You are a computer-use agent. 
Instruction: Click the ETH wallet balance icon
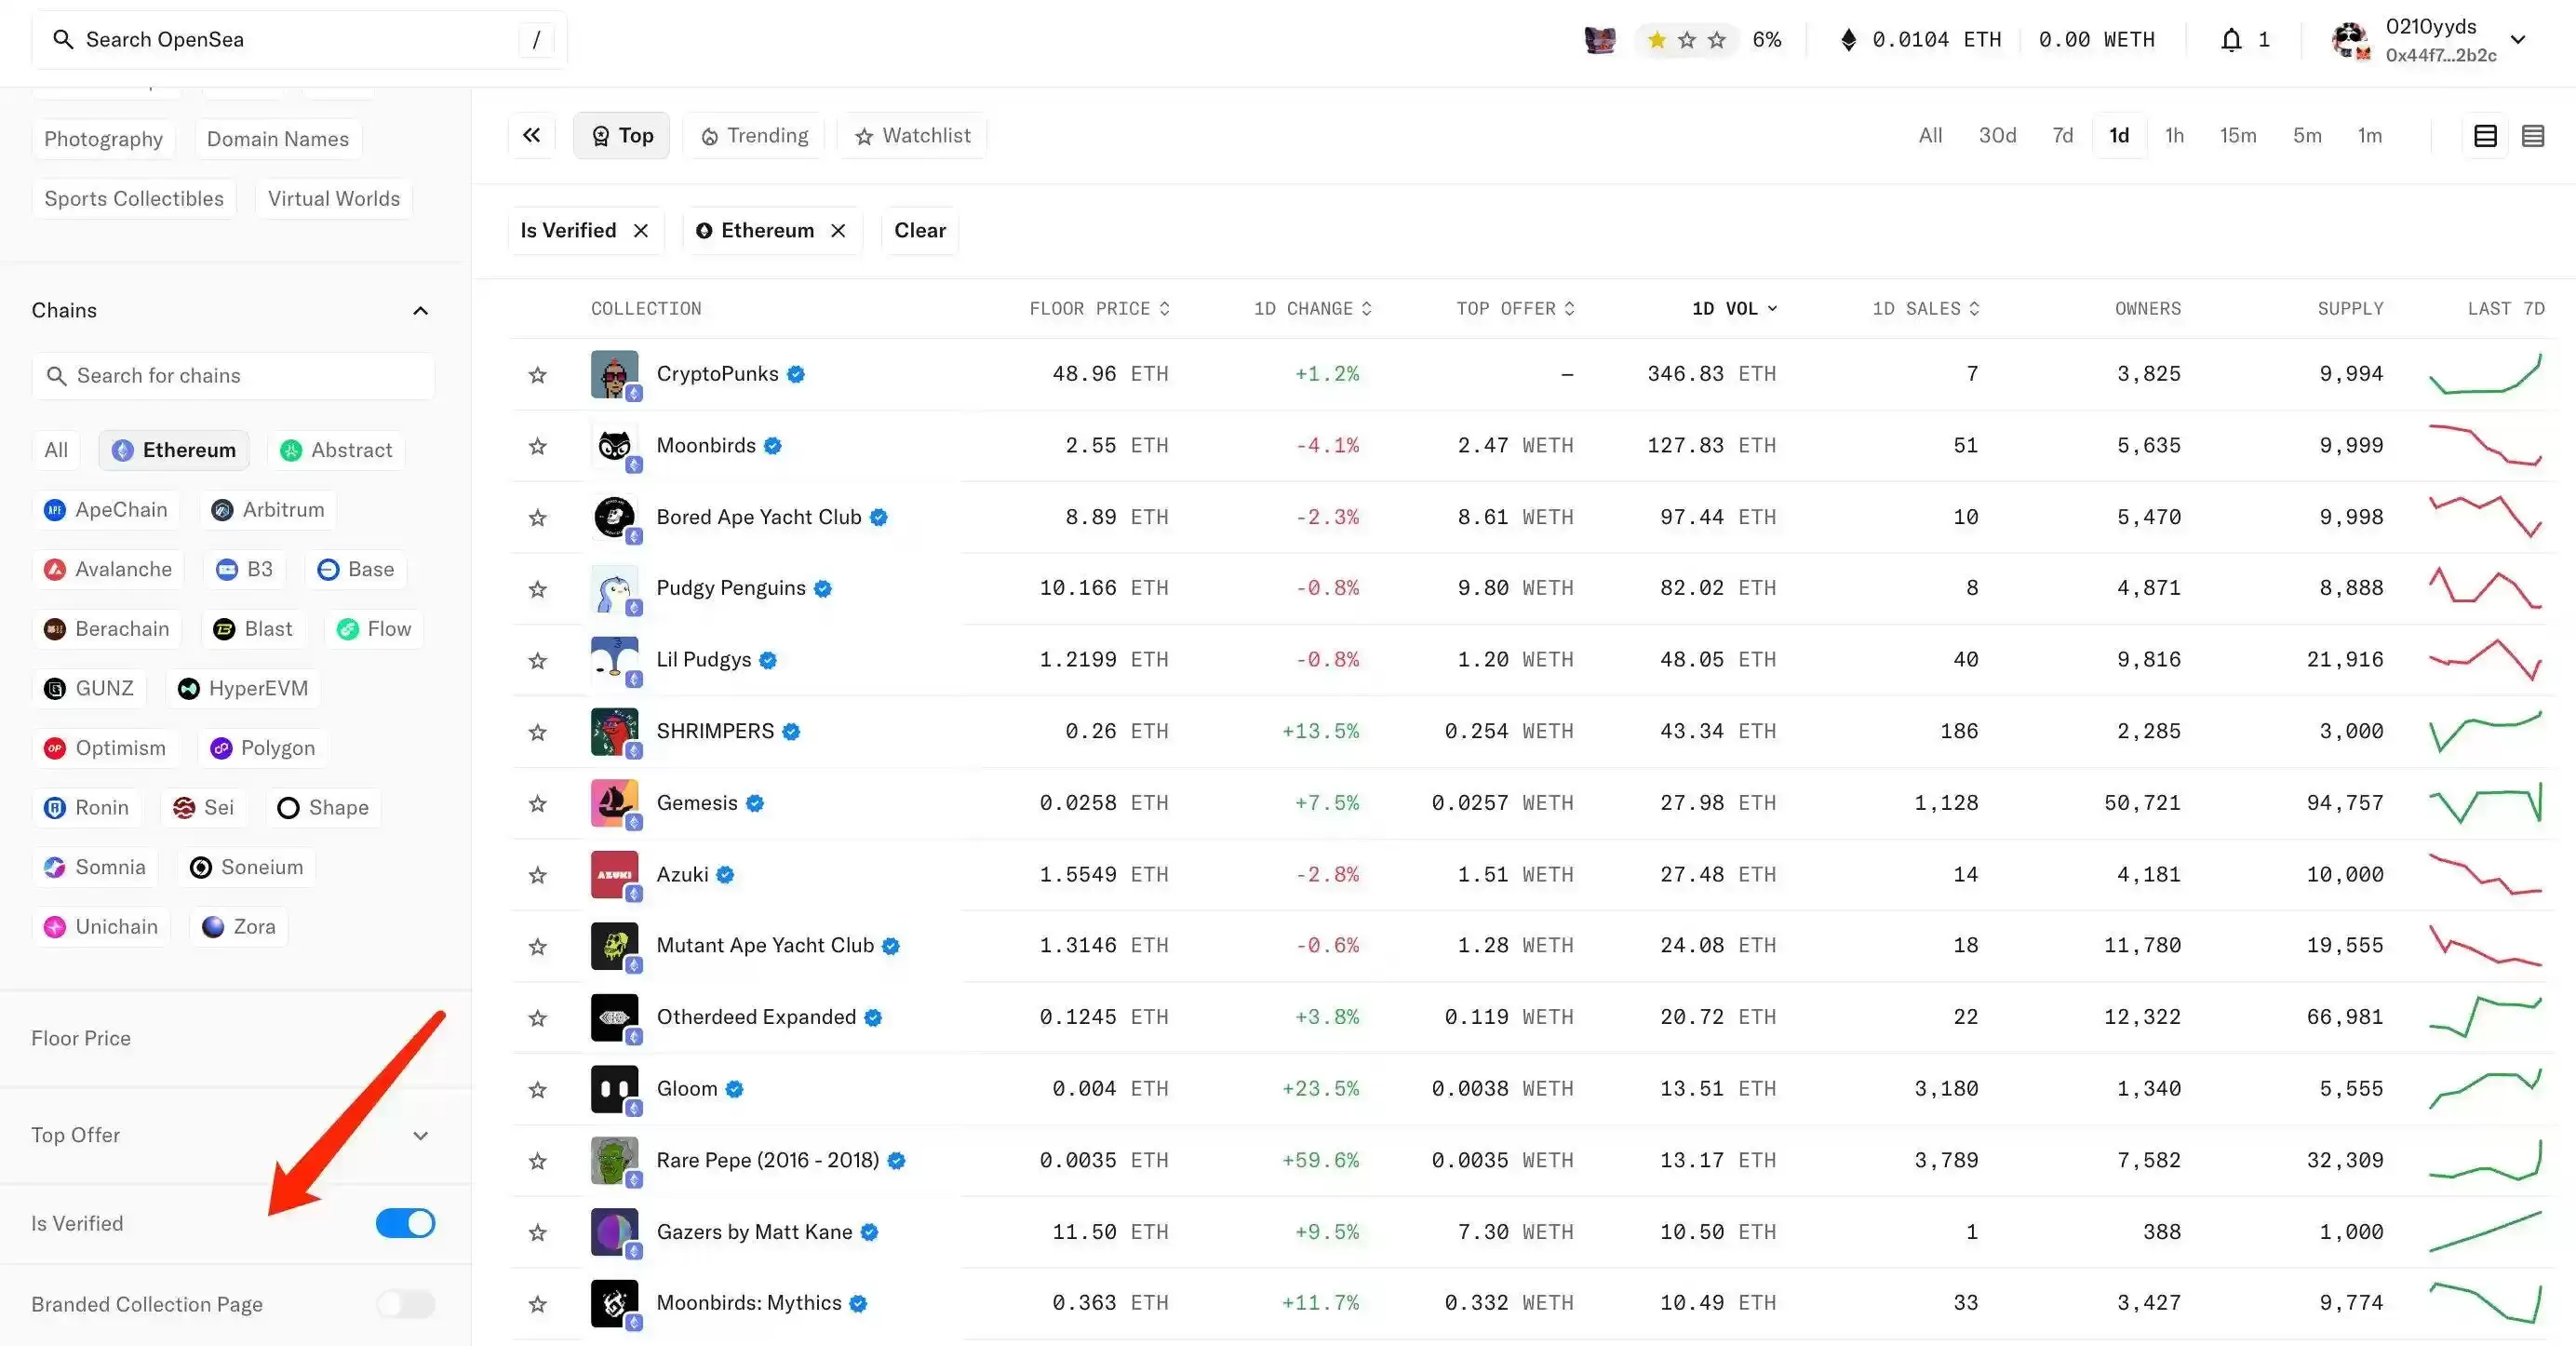pyautogui.click(x=1848, y=40)
